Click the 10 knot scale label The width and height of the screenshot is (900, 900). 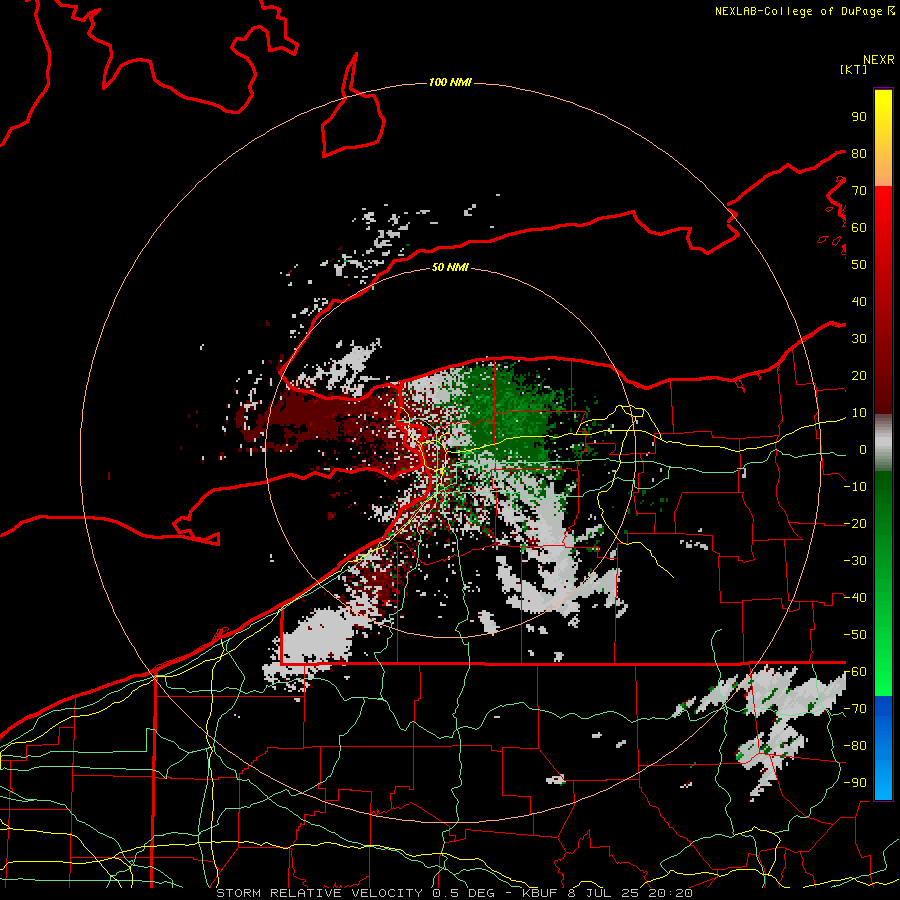(859, 413)
